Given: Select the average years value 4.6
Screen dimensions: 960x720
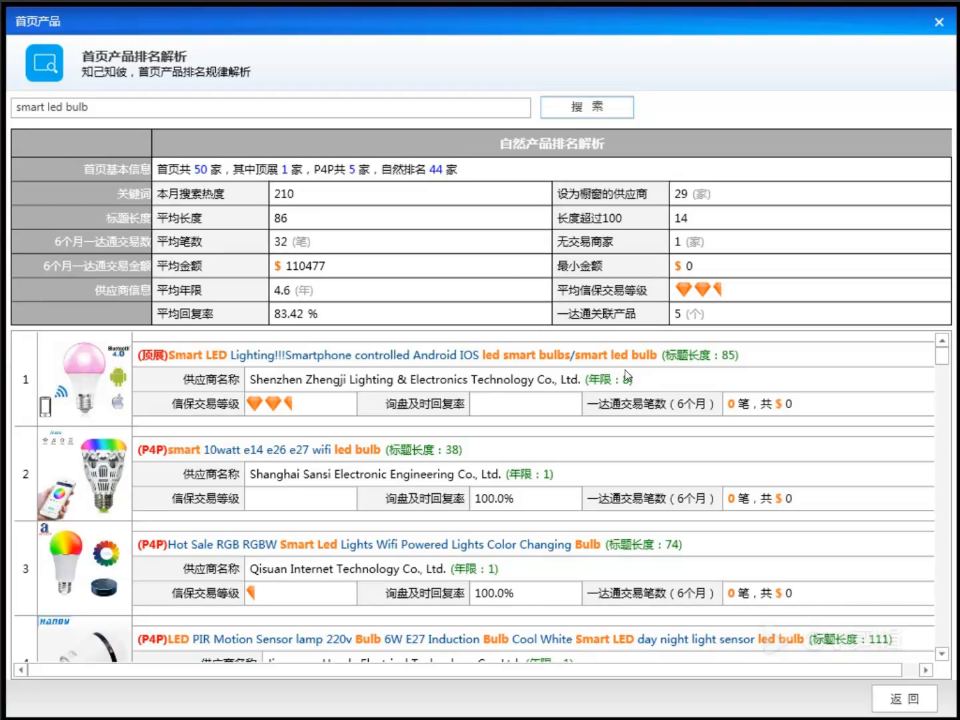Looking at the screenshot, I should coord(282,290).
